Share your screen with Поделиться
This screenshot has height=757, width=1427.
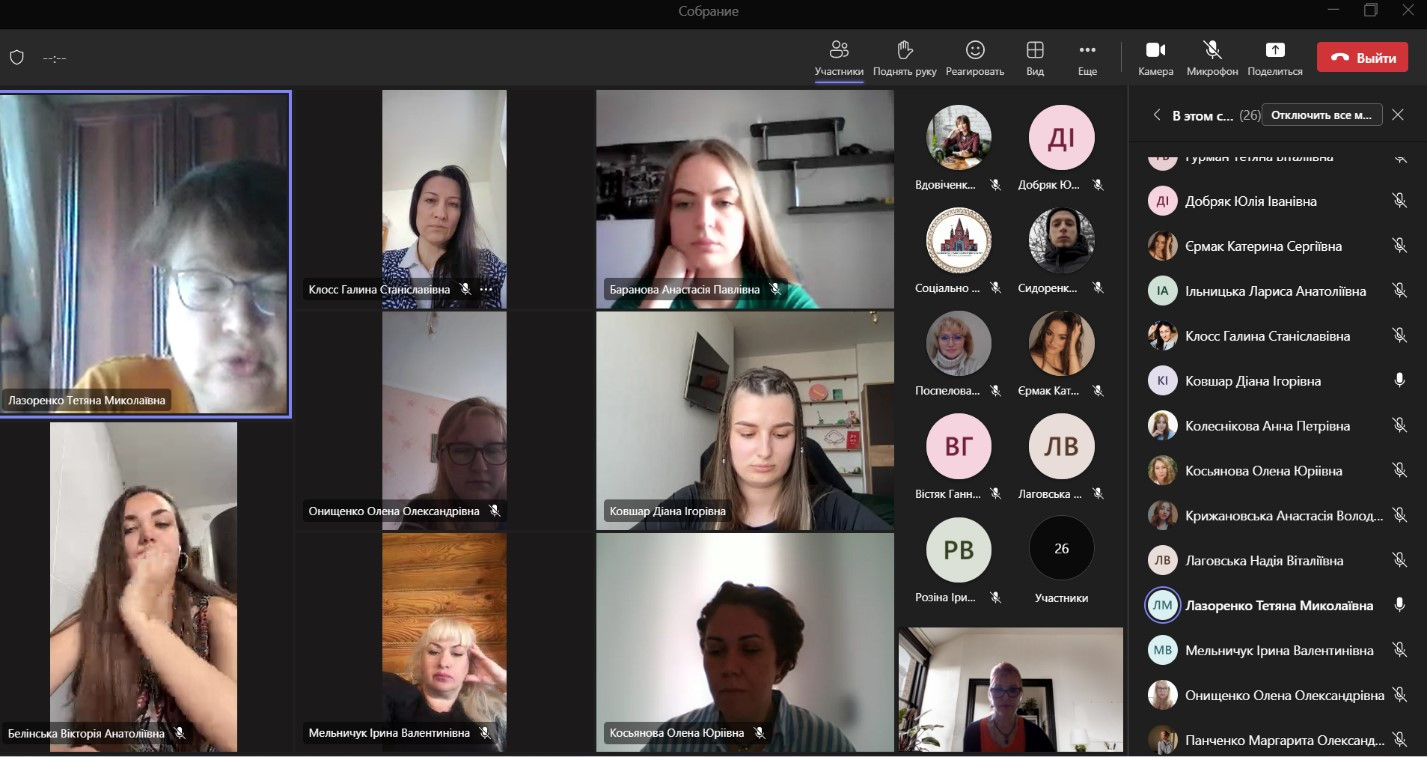[x=1275, y=58]
